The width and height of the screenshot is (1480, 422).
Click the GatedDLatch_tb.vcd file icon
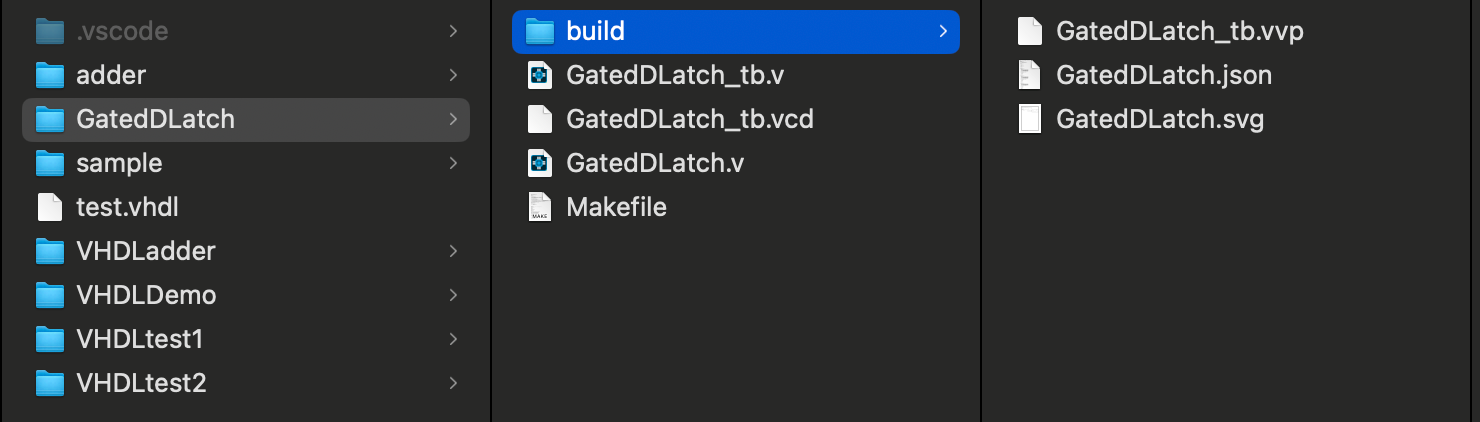[x=540, y=119]
